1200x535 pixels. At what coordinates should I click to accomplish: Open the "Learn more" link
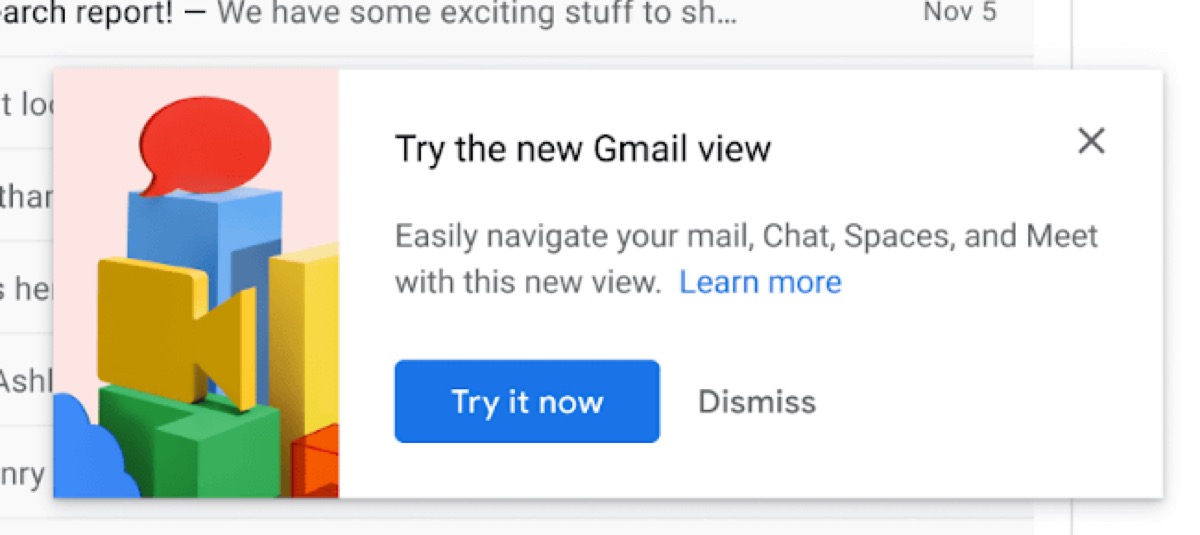pyautogui.click(x=760, y=282)
